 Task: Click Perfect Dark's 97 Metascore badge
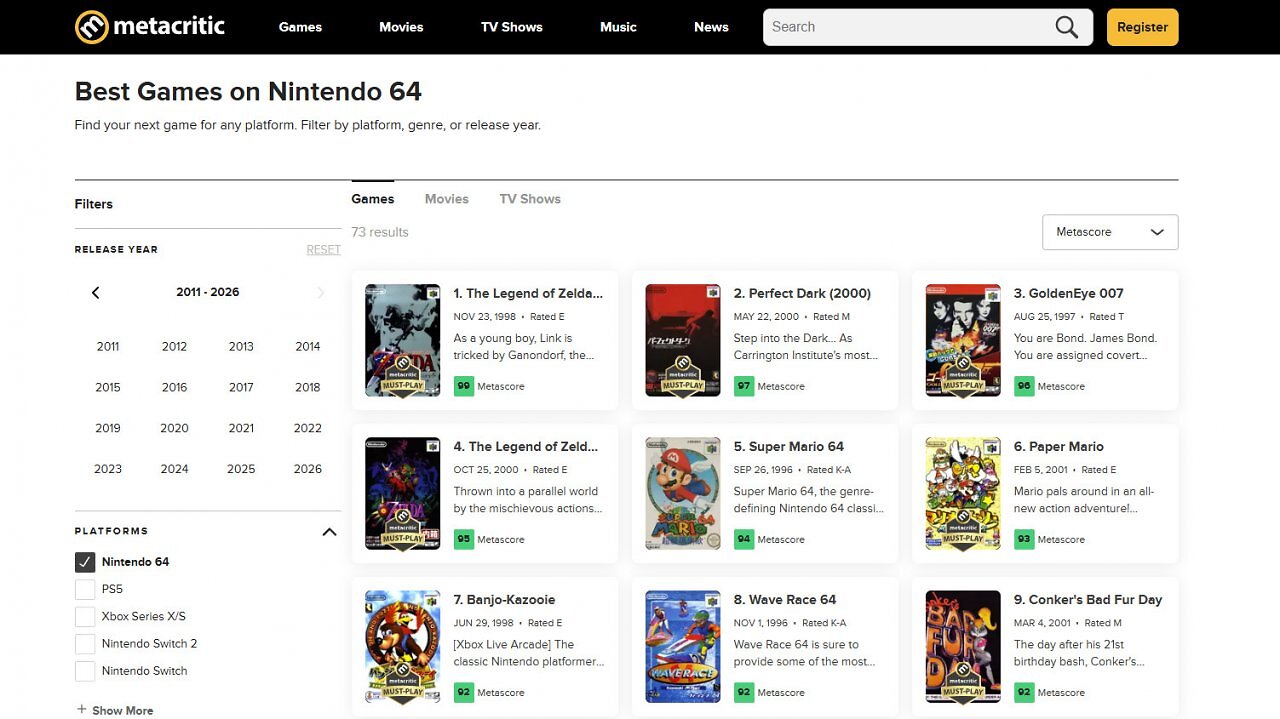click(743, 386)
